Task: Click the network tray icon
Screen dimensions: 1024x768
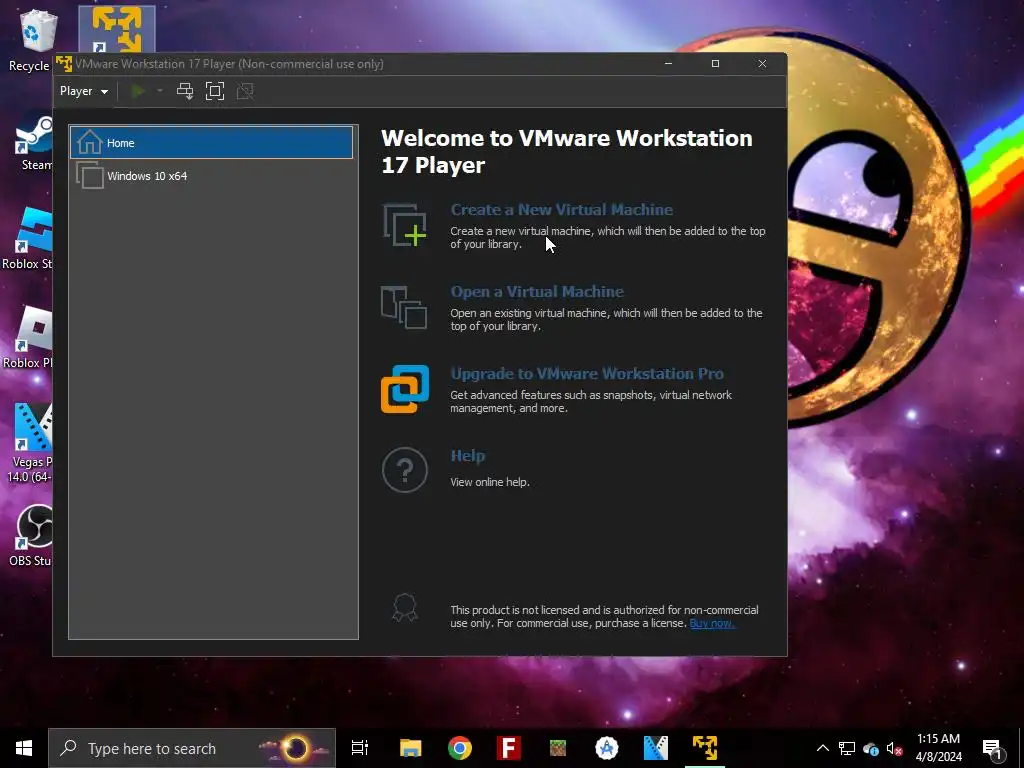Action: [x=847, y=748]
